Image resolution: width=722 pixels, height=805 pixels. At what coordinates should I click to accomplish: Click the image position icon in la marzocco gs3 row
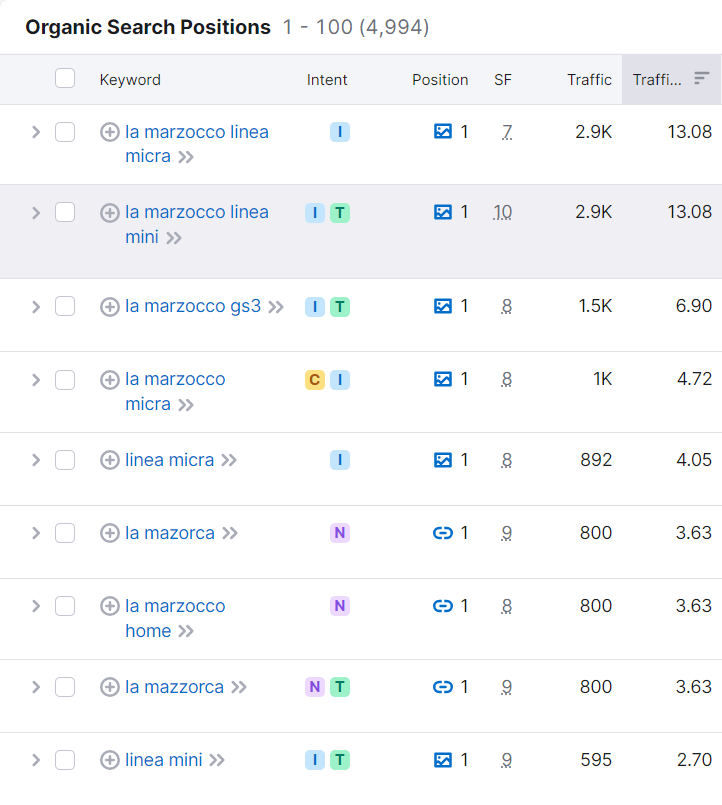click(443, 306)
